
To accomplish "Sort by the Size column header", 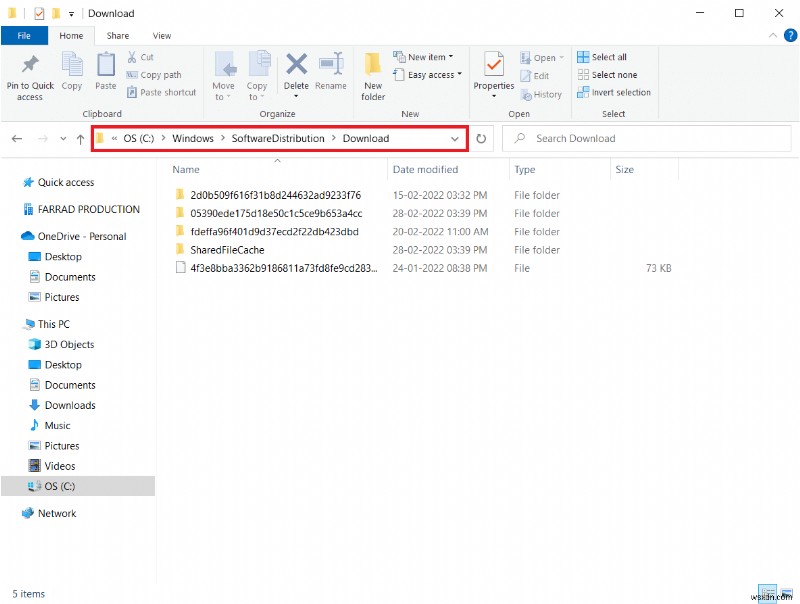I will click(644, 169).
